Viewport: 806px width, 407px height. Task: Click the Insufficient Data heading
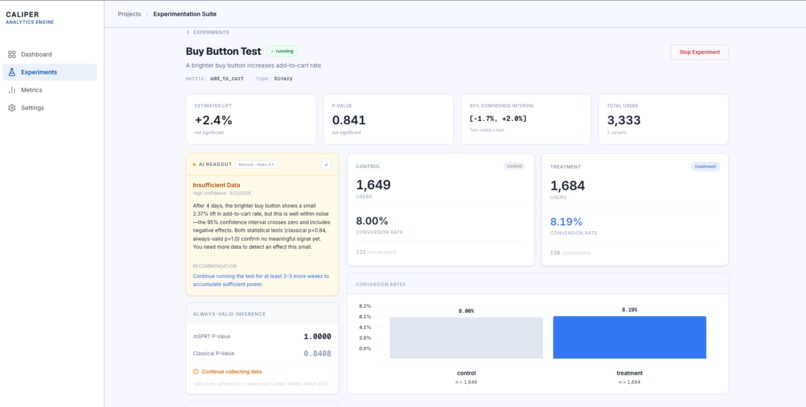[216, 185]
